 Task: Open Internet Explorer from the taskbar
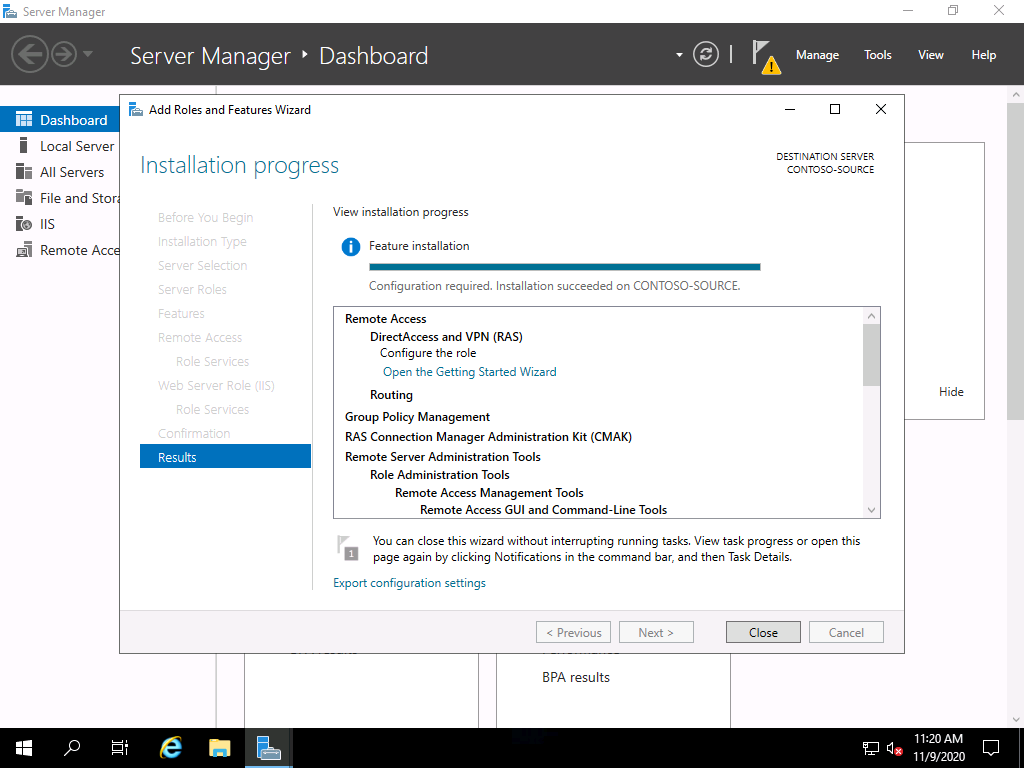[172, 747]
